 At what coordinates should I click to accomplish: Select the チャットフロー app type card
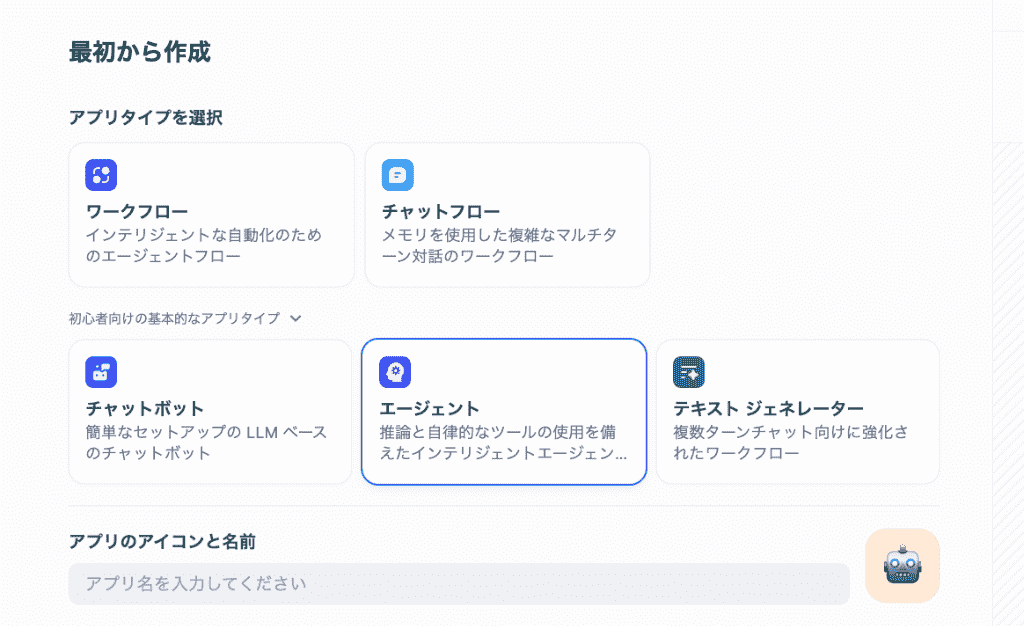pyautogui.click(x=507, y=215)
